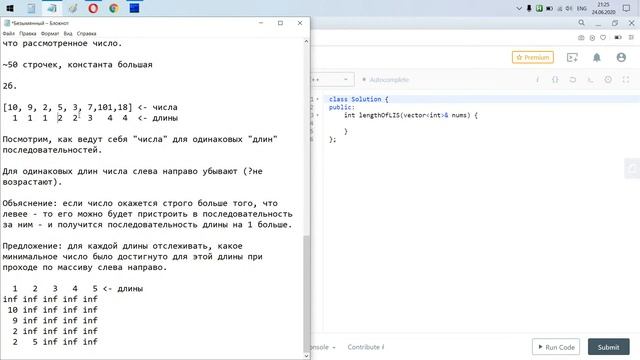Viewport: 640px width, 360px height.
Task: Submit the LeetCode solution
Action: tap(609, 347)
